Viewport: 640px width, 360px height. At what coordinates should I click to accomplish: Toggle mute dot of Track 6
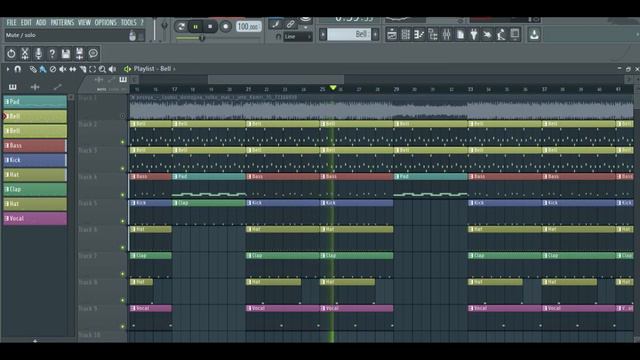coord(122,247)
